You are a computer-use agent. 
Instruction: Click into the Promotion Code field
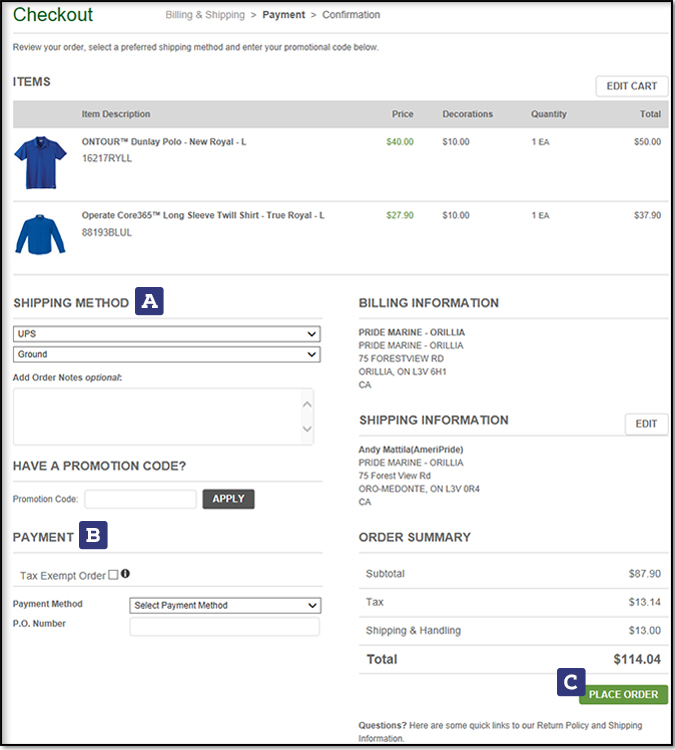140,499
